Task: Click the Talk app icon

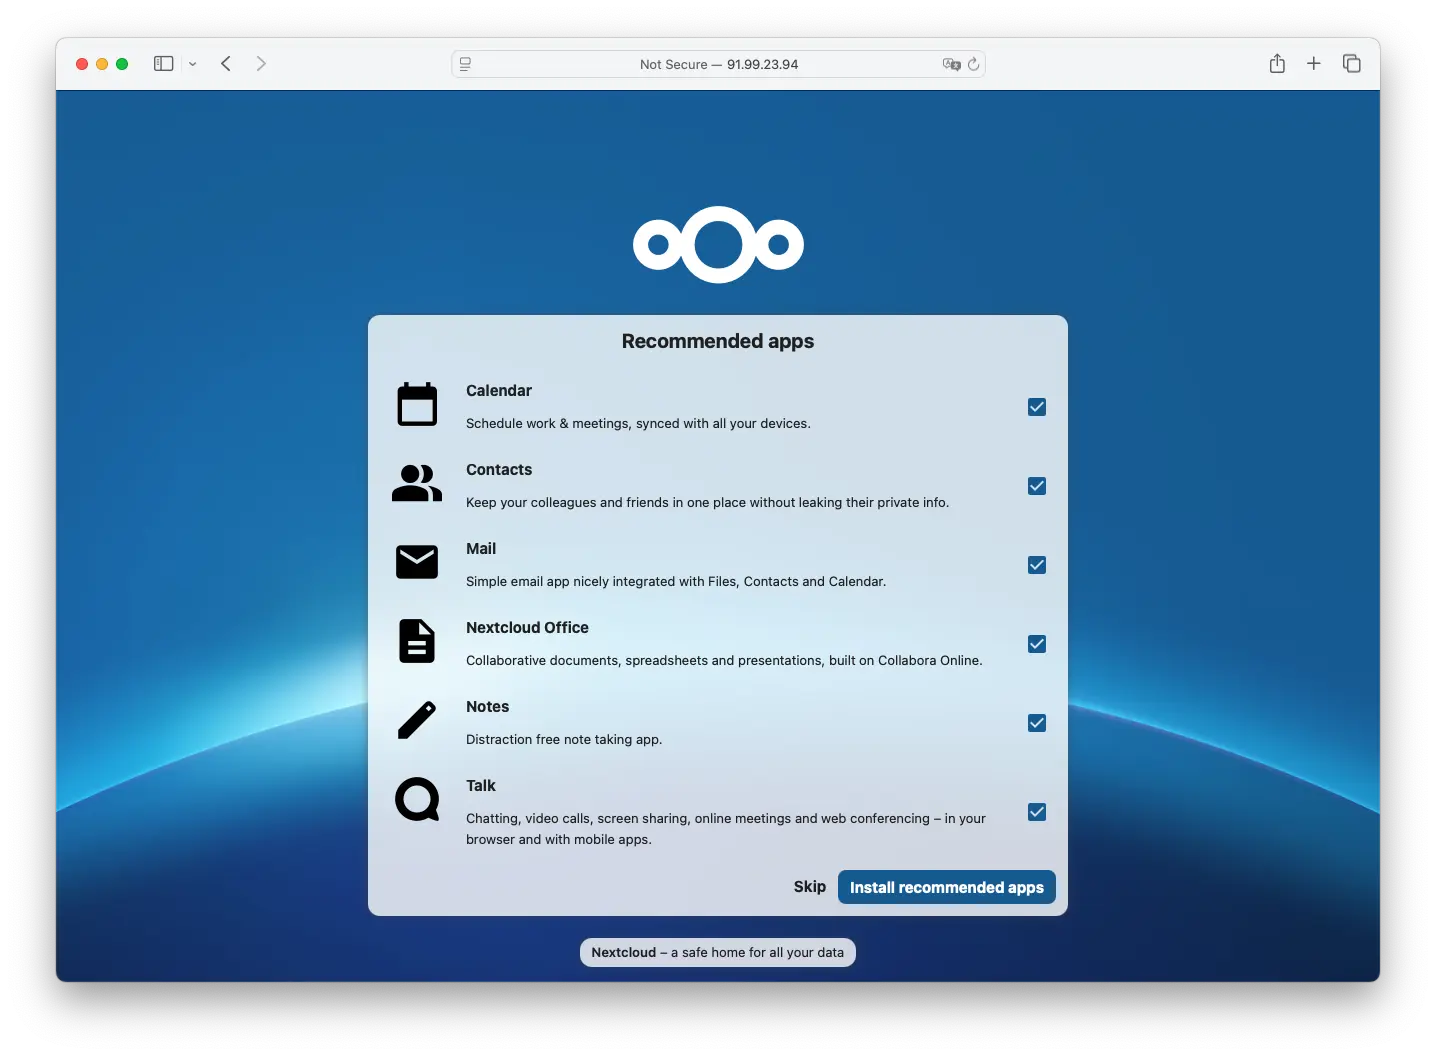Action: [417, 800]
